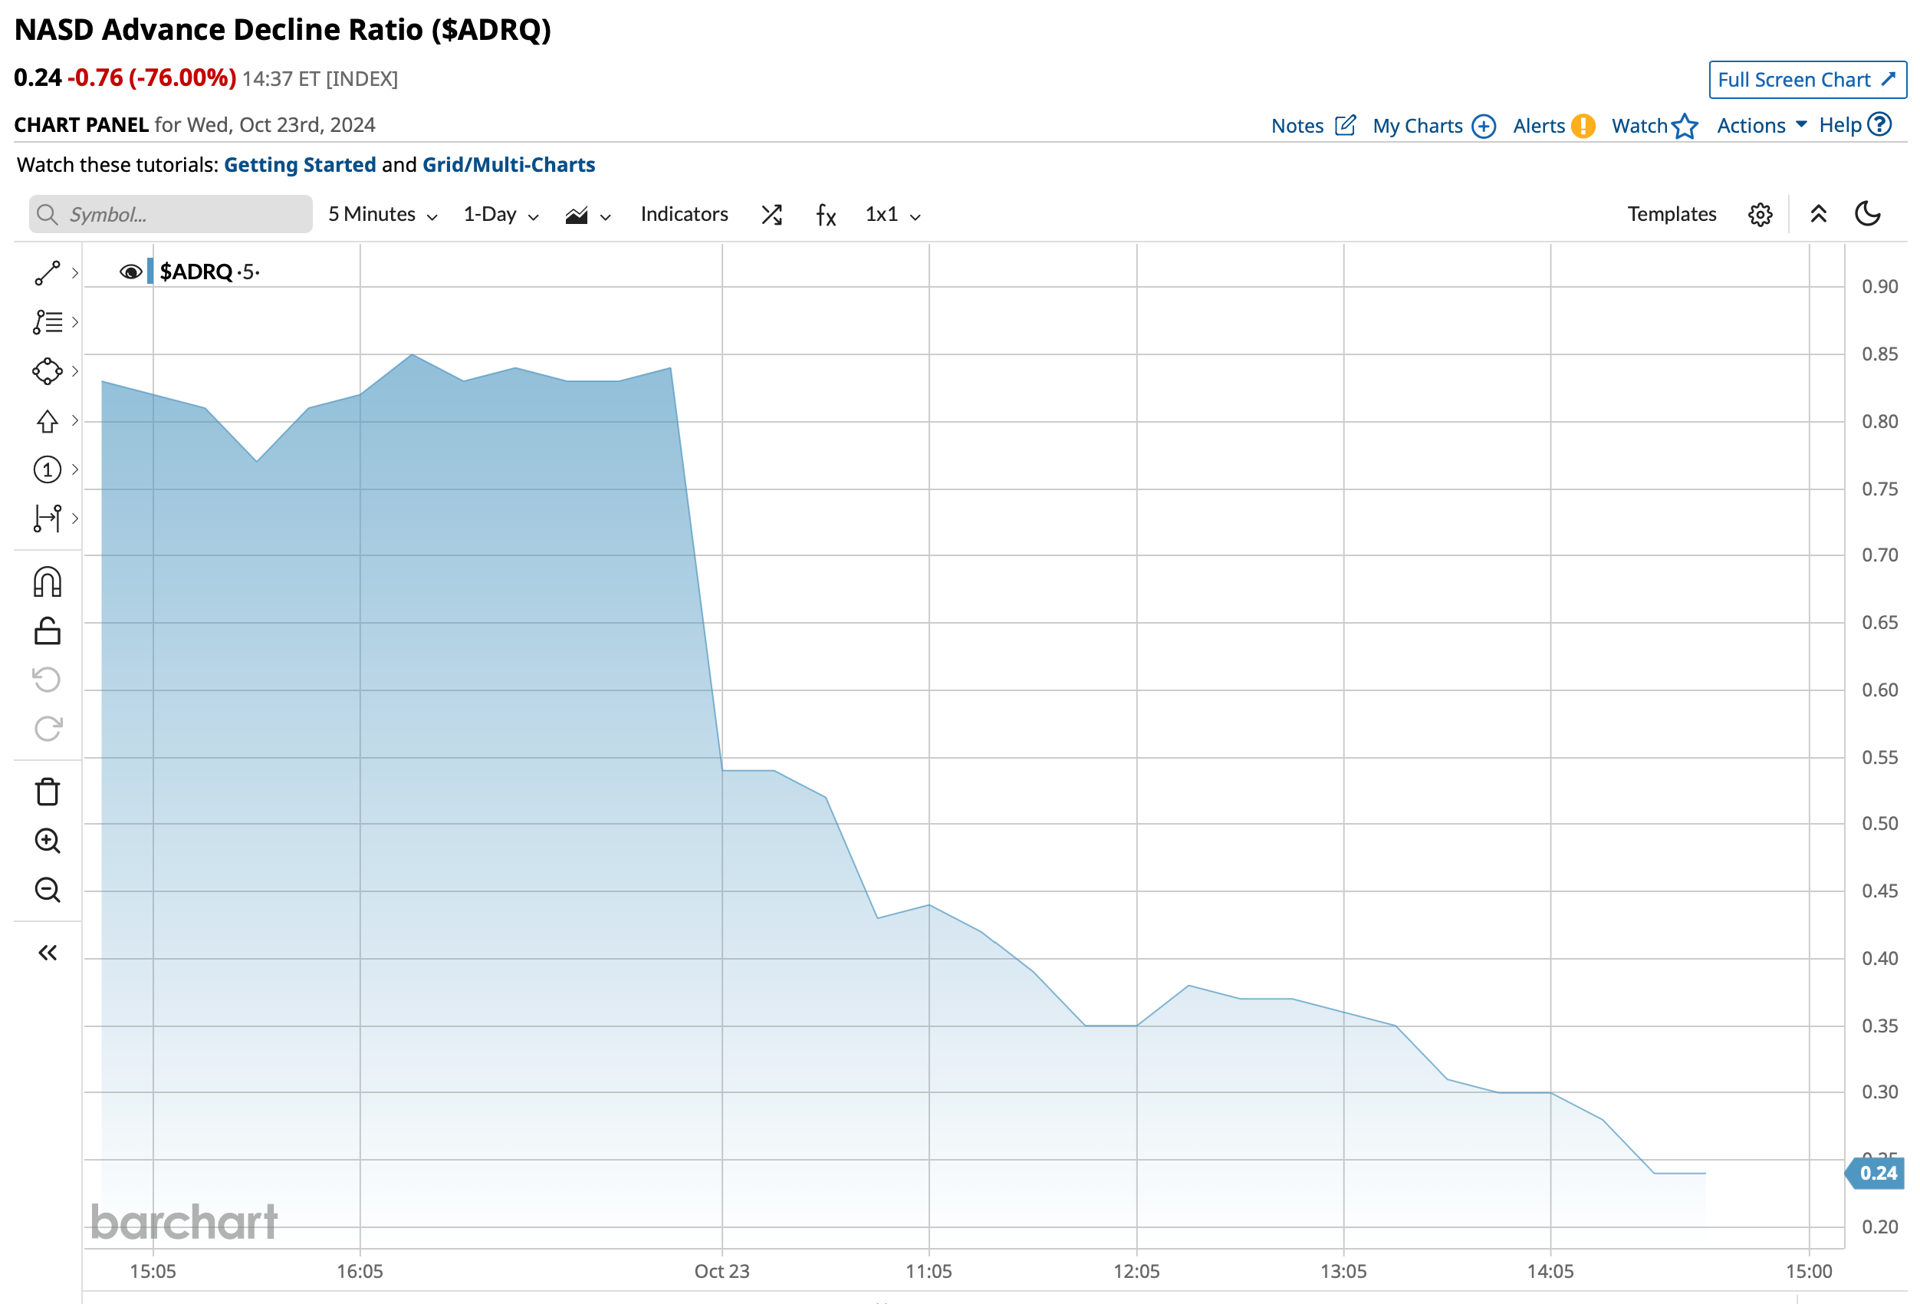Click the Full Screen Chart button
The width and height of the screenshot is (1920, 1304).
tap(1807, 79)
